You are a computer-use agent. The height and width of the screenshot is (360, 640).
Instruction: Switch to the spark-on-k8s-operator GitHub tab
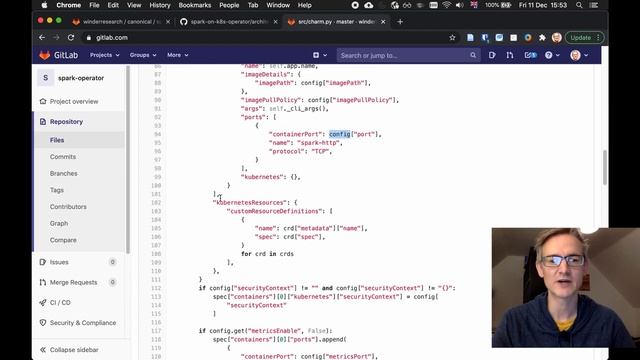229,22
